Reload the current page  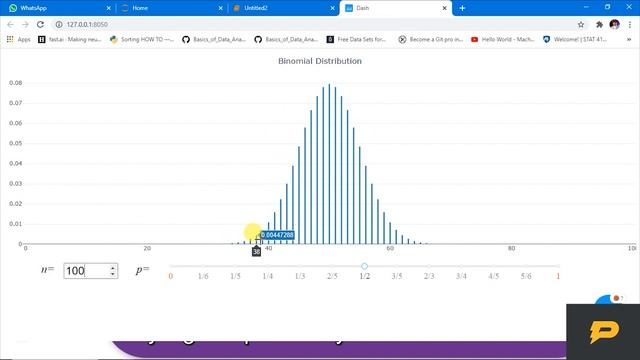click(40, 24)
